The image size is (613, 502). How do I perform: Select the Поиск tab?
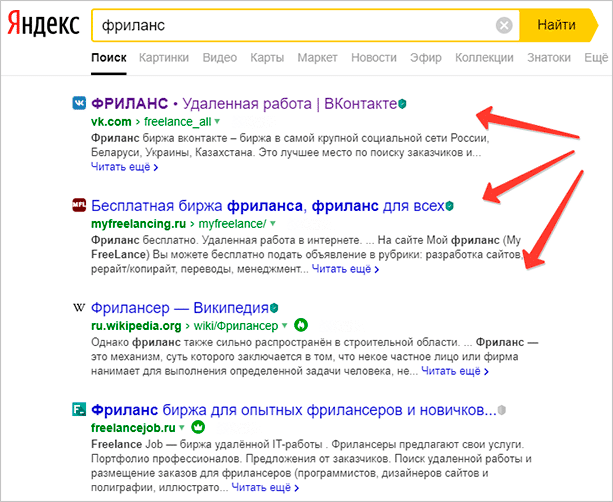[x=109, y=57]
